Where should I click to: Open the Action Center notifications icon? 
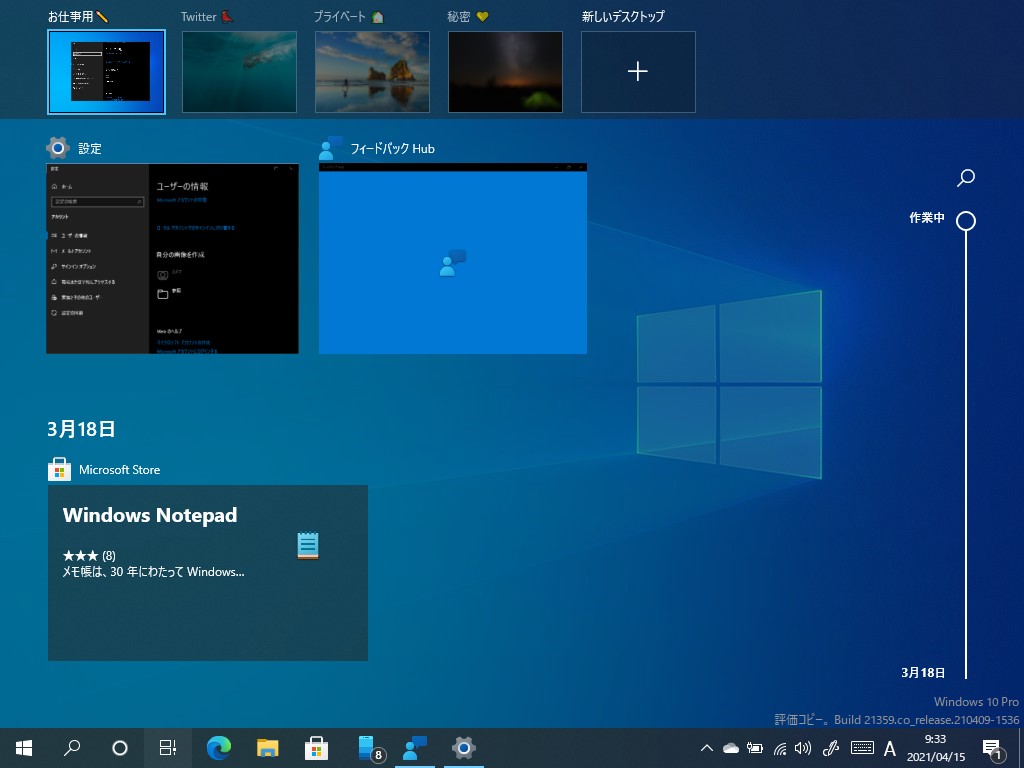pyautogui.click(x=993, y=749)
